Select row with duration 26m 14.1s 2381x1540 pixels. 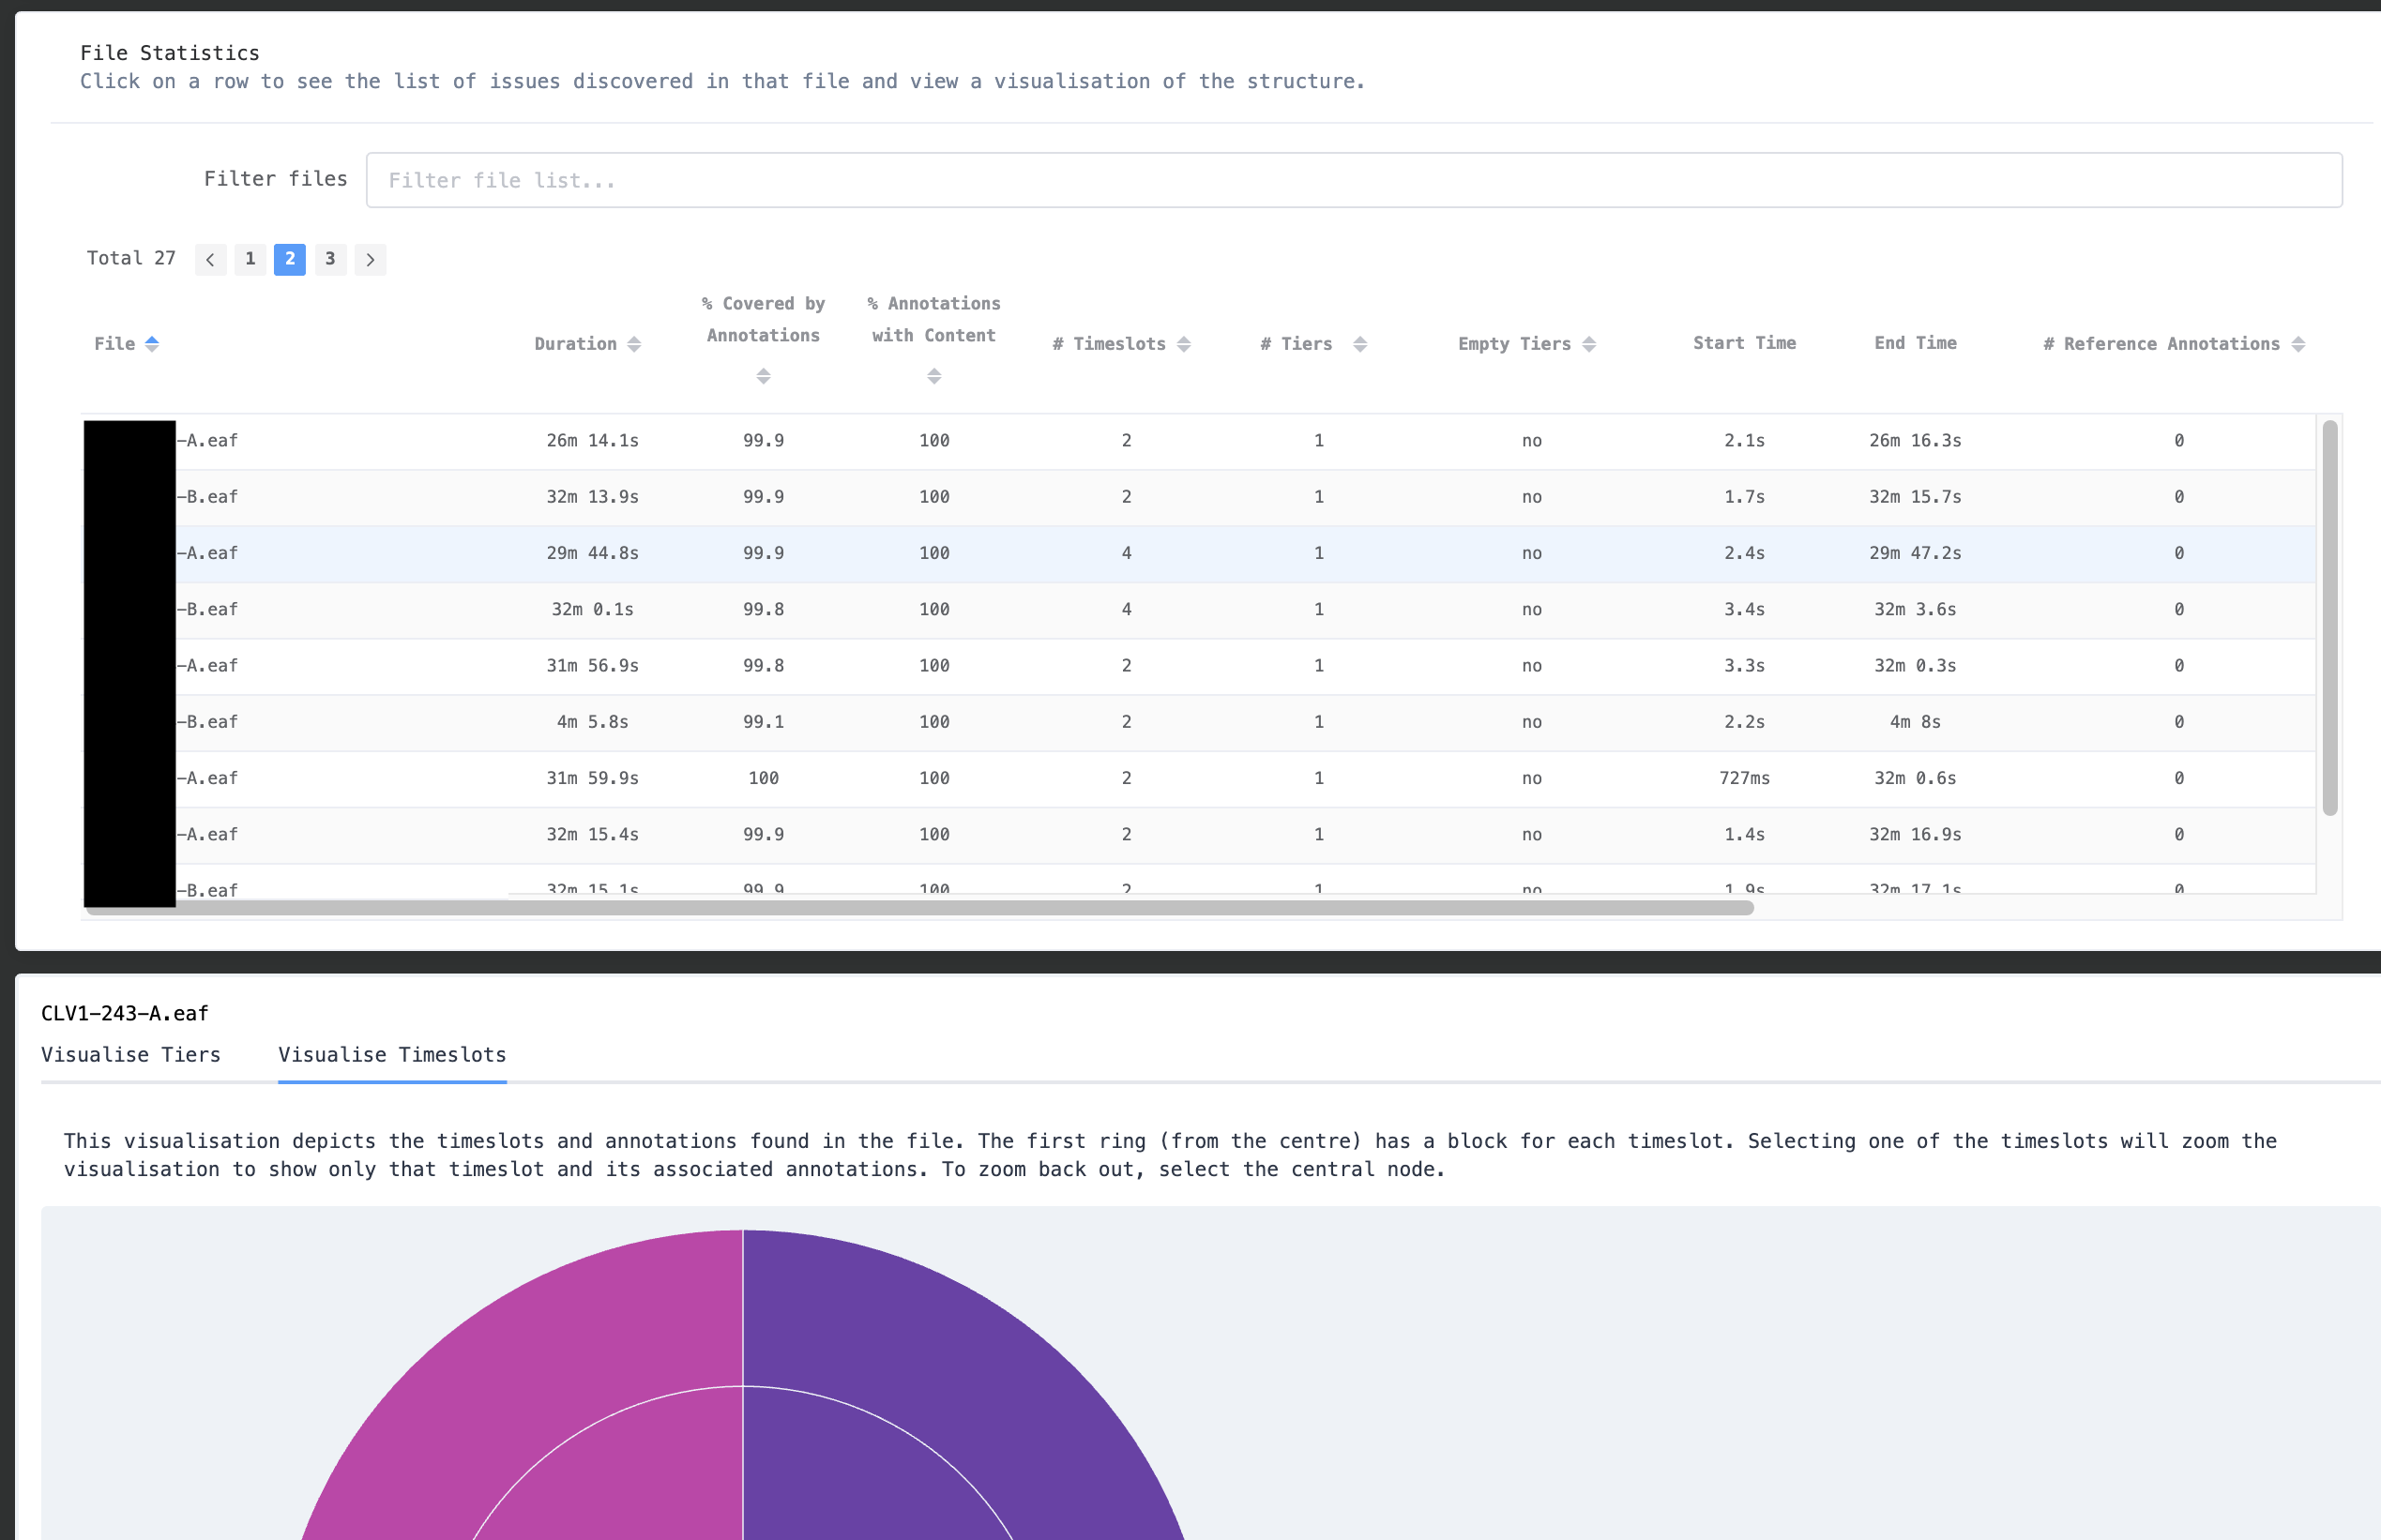(1198, 441)
